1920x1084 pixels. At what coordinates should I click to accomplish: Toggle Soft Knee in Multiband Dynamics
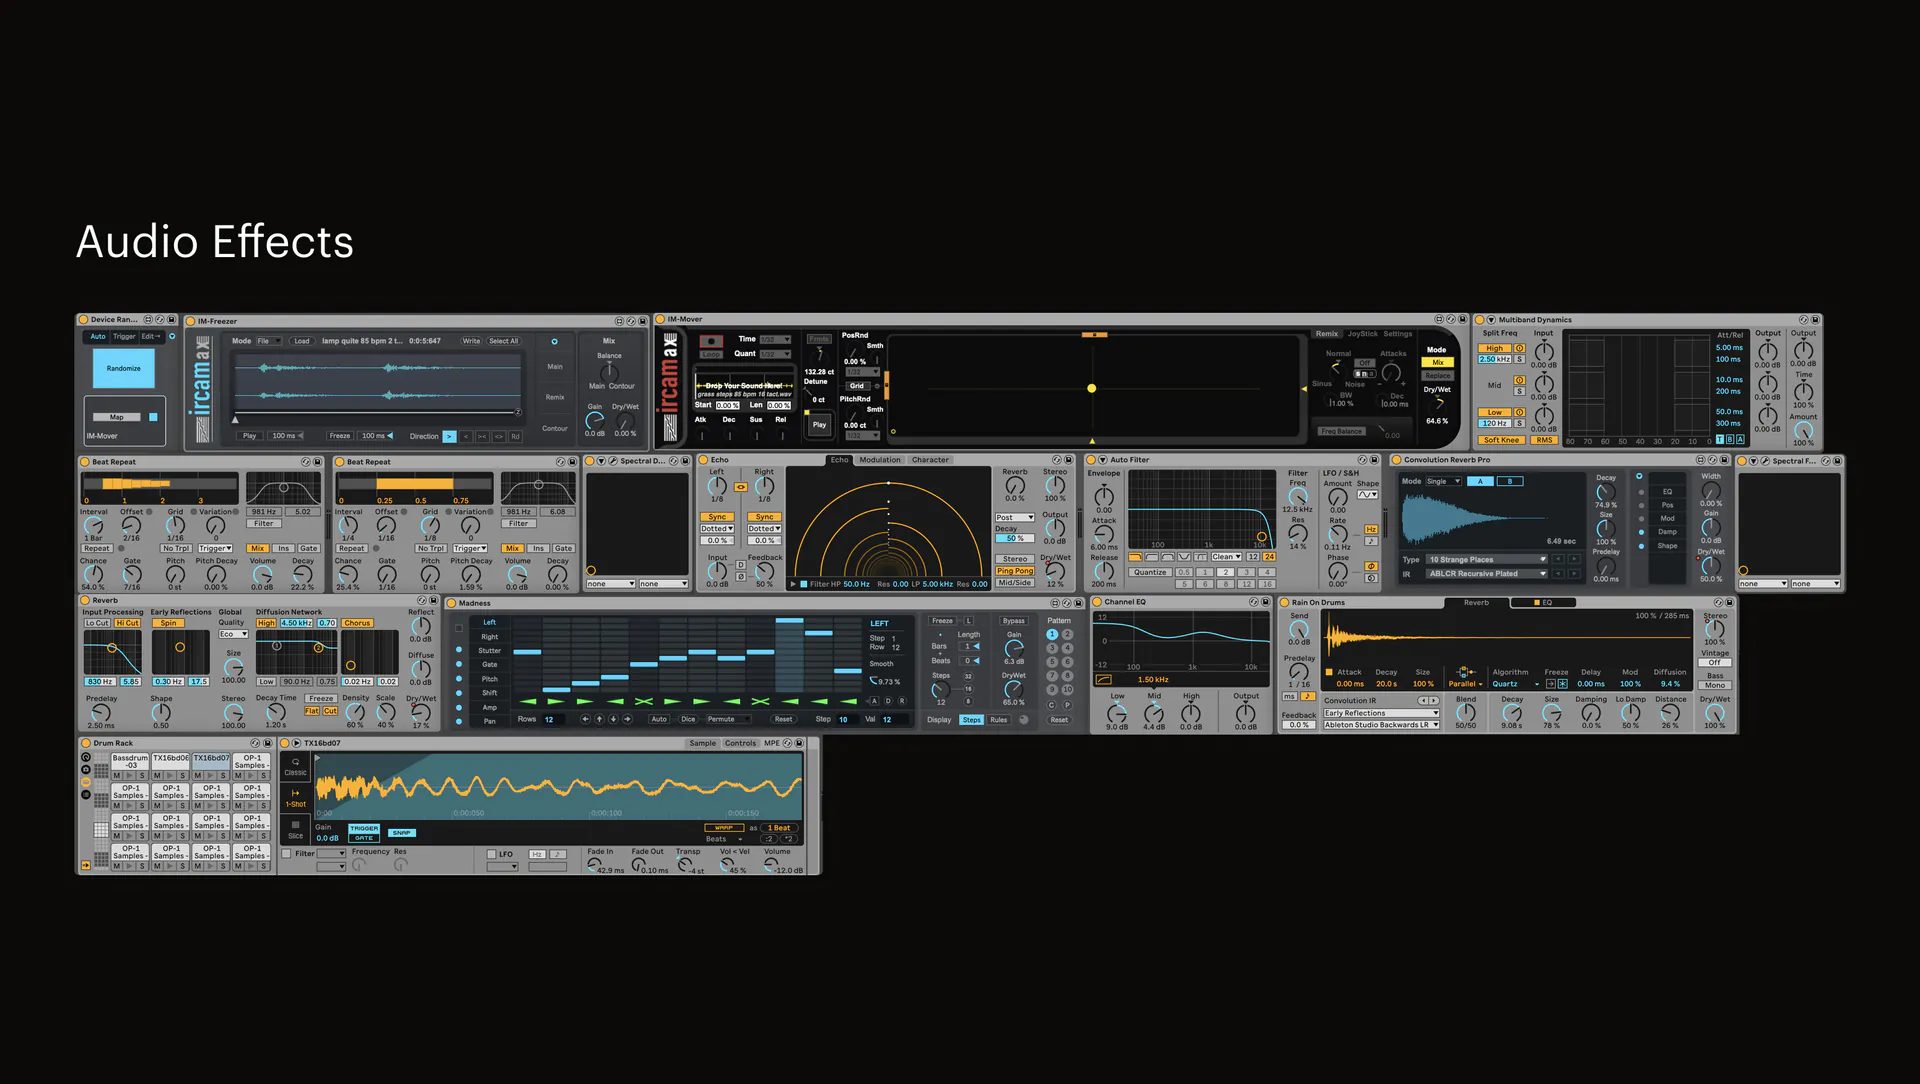coord(1501,440)
